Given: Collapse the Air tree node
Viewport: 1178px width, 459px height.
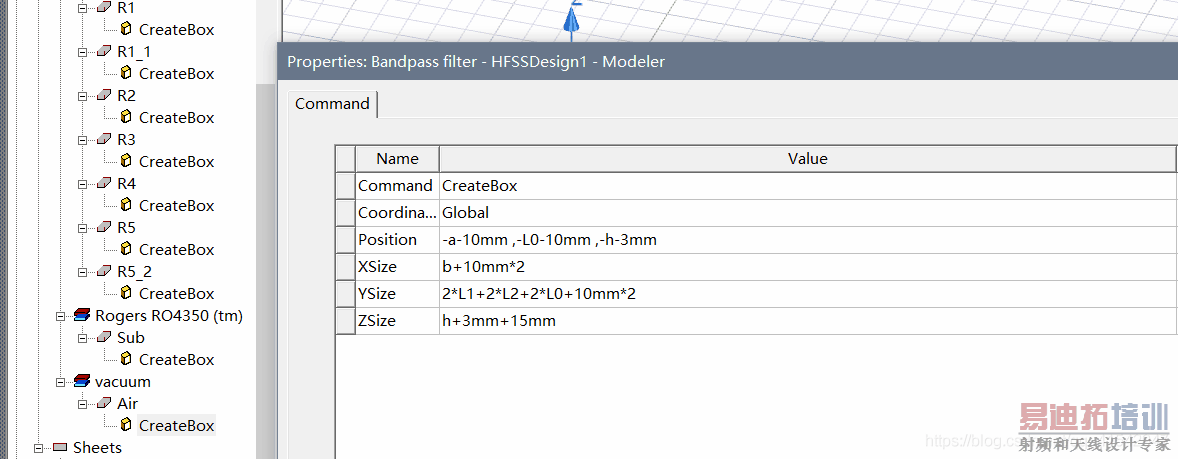Looking at the screenshot, I should point(82,404).
